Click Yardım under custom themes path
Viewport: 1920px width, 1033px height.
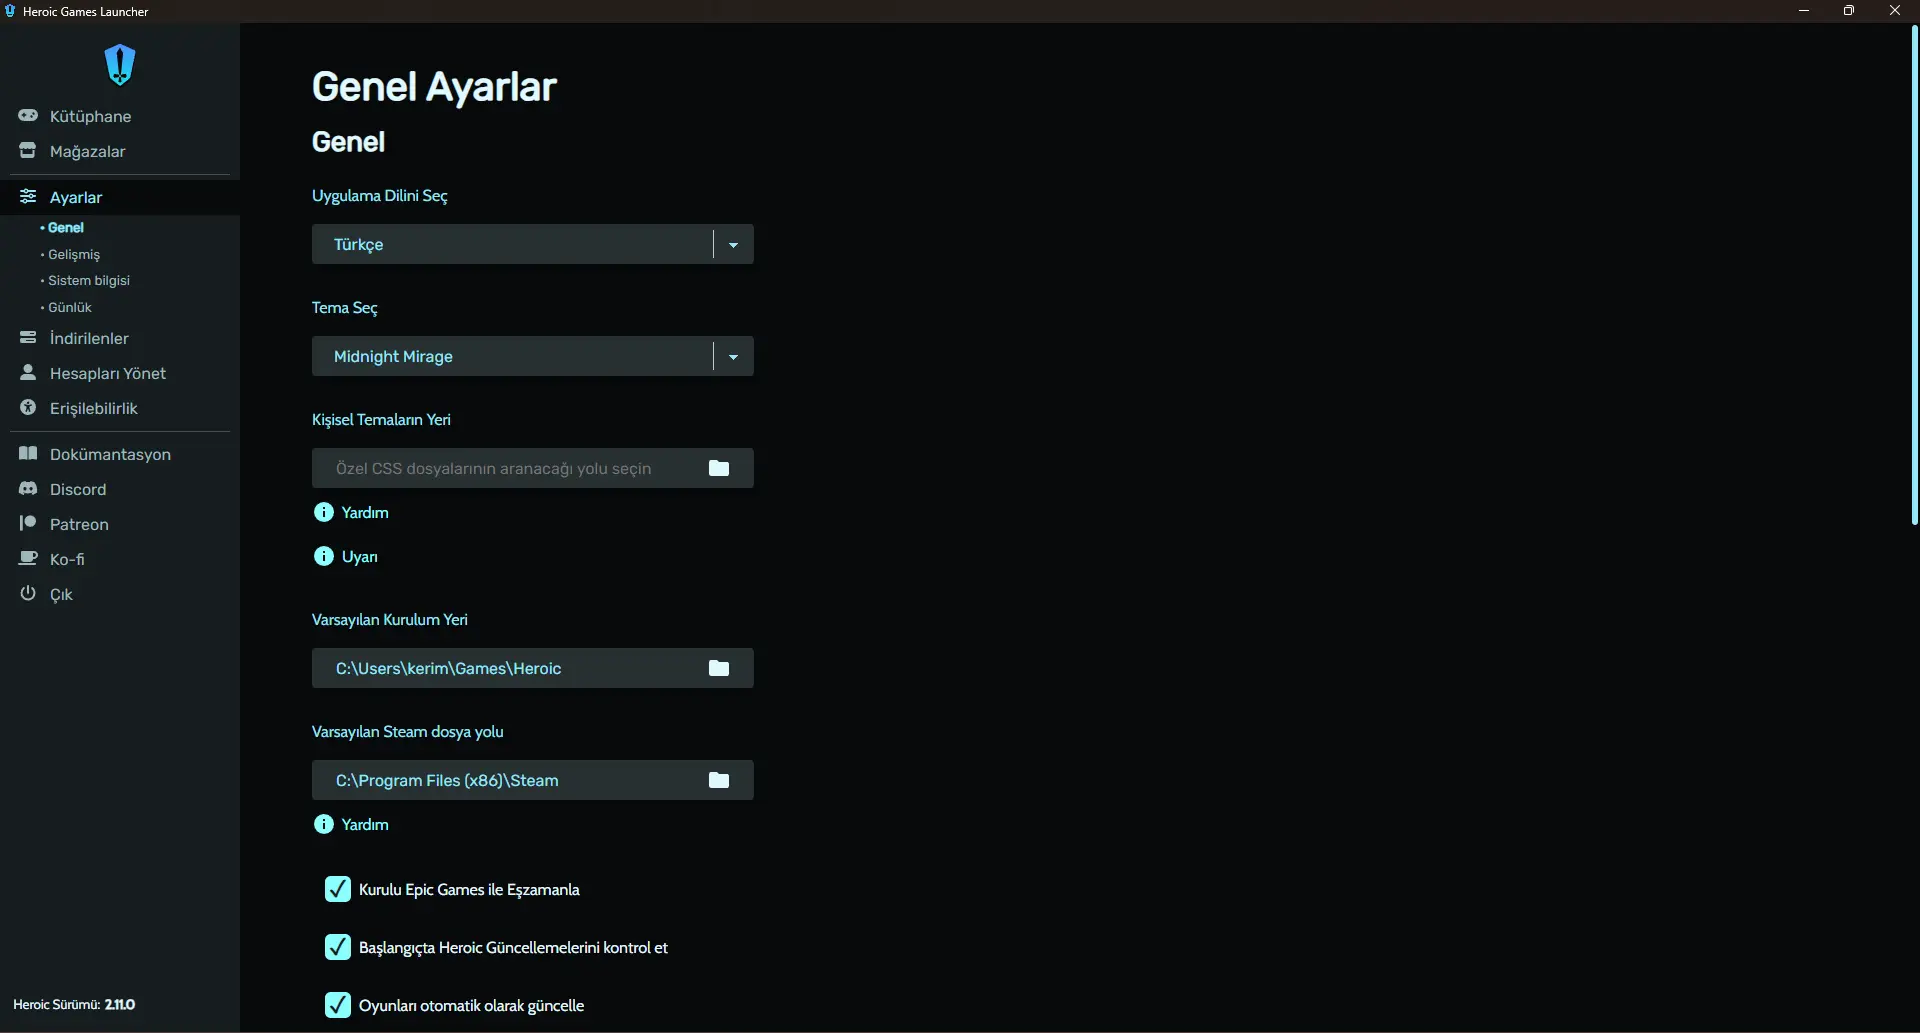(365, 512)
